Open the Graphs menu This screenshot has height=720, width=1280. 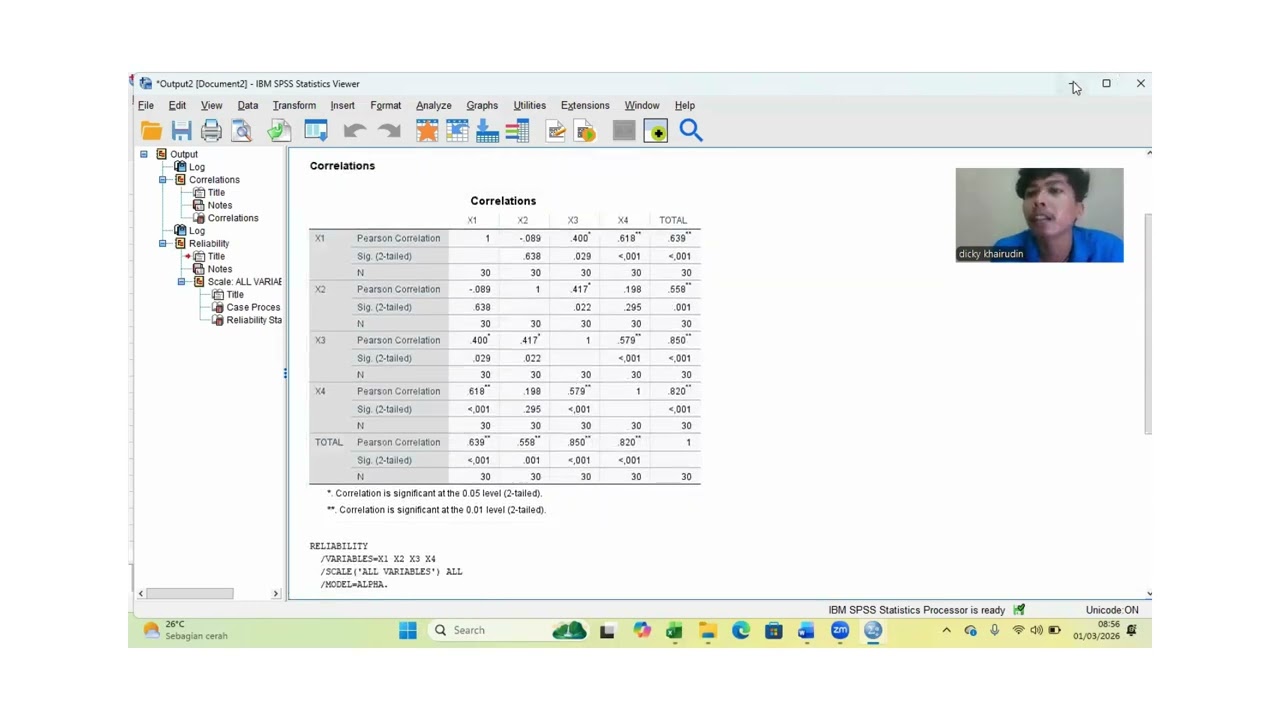coord(481,105)
